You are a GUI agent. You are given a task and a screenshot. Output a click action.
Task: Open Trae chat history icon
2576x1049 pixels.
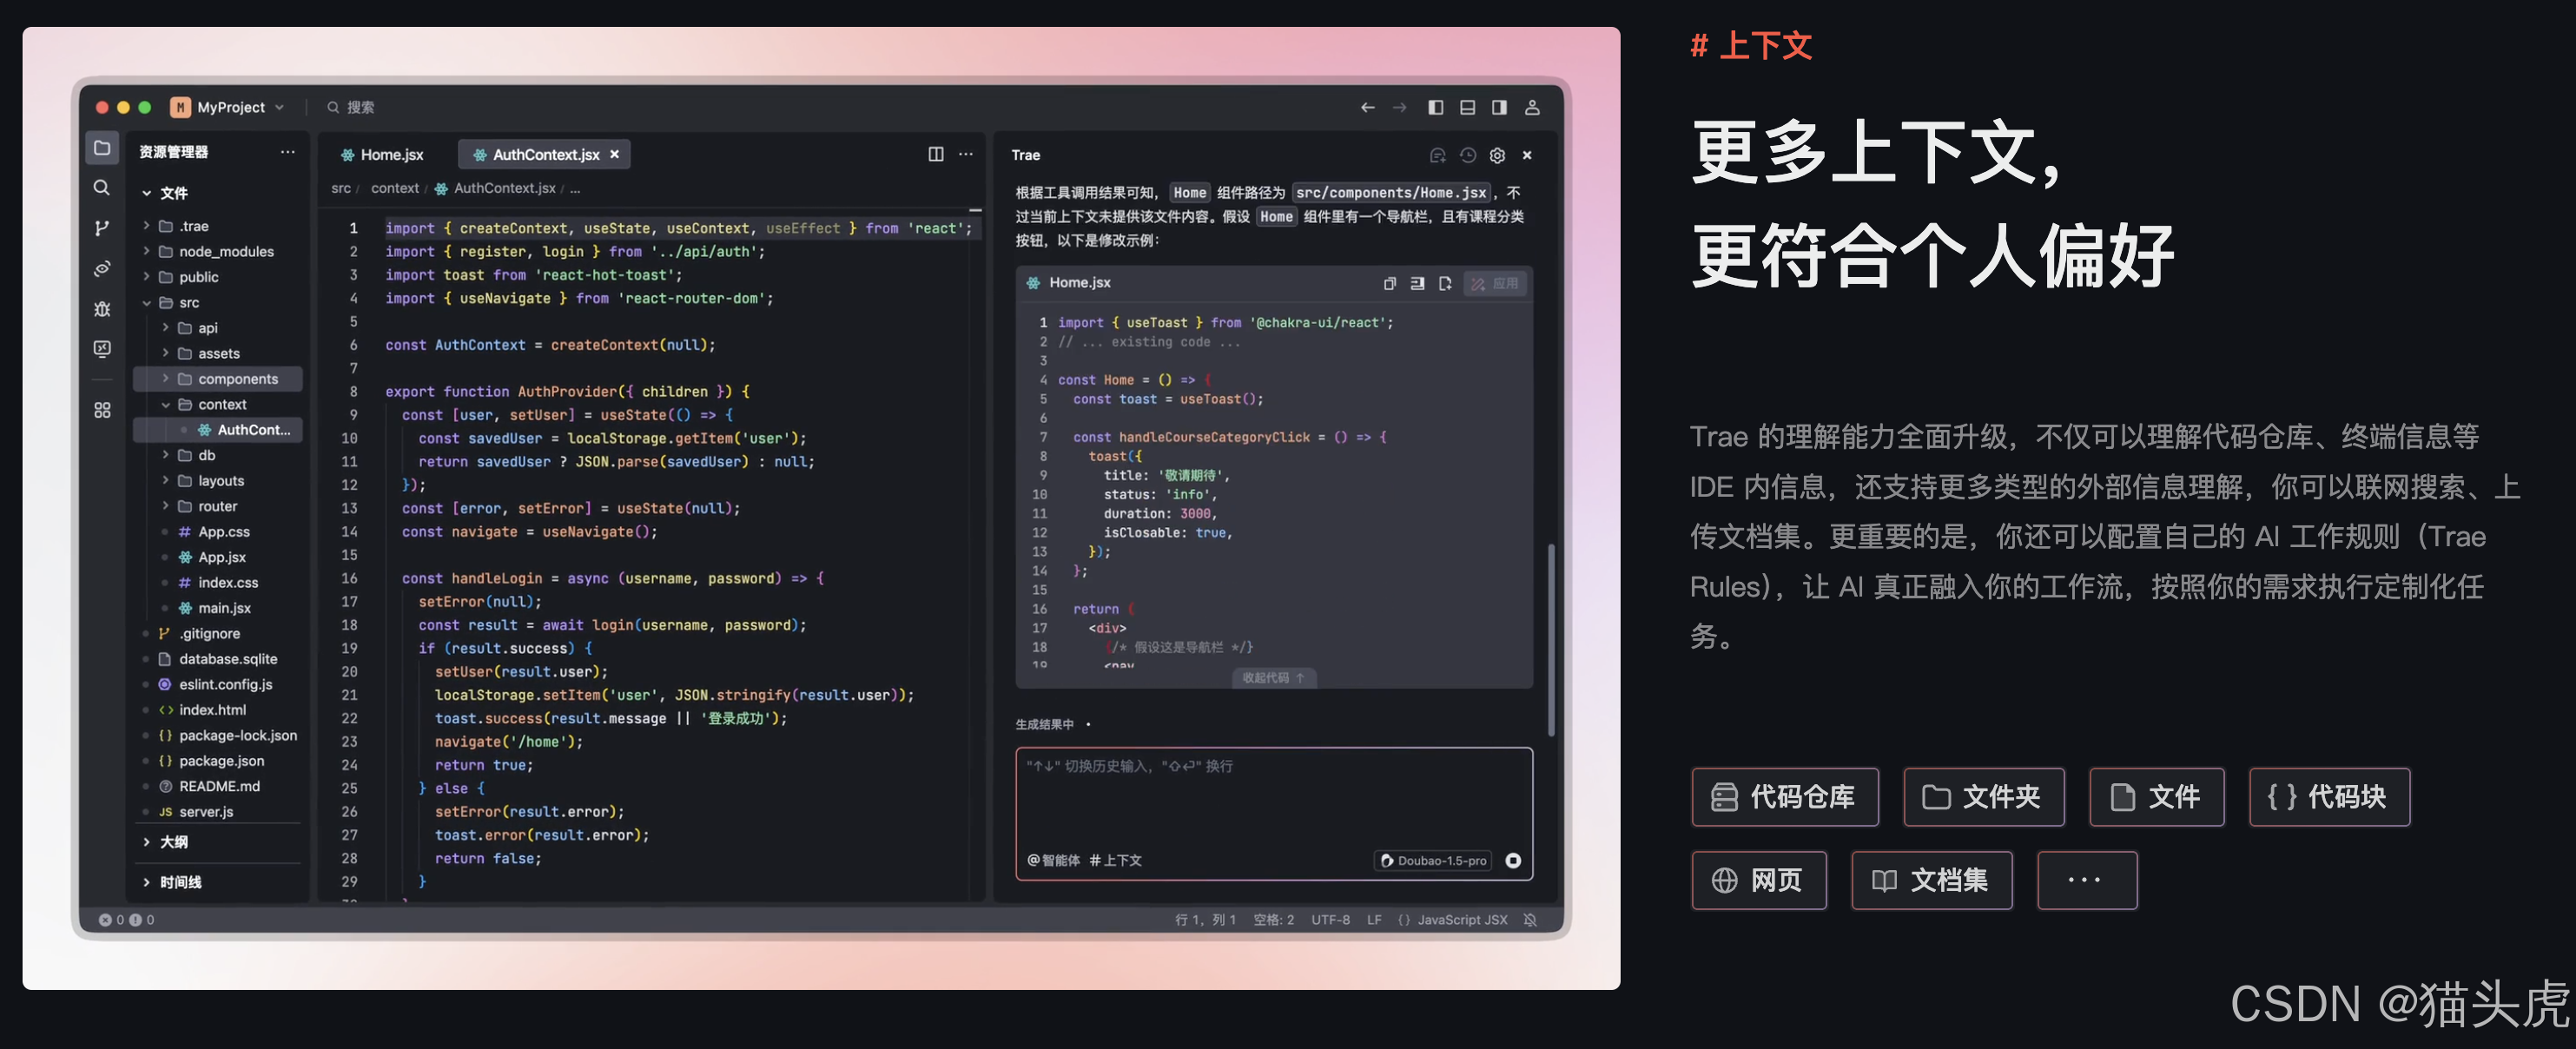point(1467,155)
